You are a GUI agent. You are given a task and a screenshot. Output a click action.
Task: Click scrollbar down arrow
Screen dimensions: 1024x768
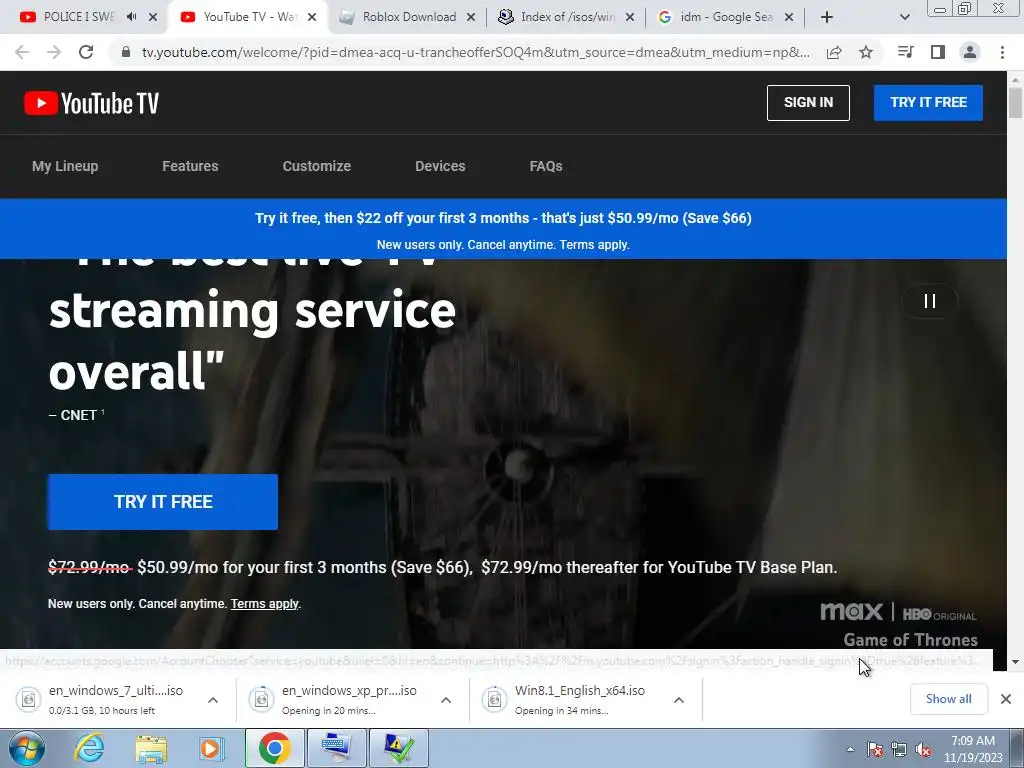[x=1015, y=662]
